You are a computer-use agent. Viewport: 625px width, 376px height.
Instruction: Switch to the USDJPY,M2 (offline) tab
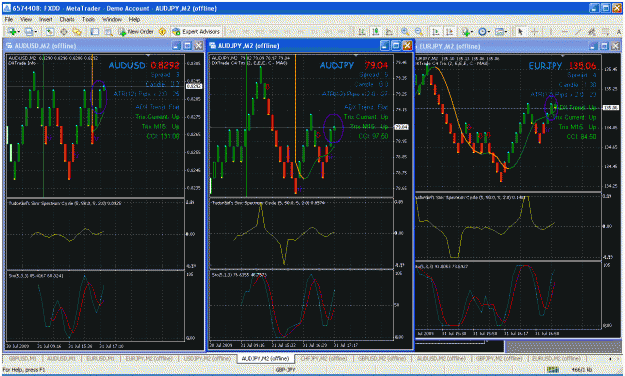coord(207,359)
